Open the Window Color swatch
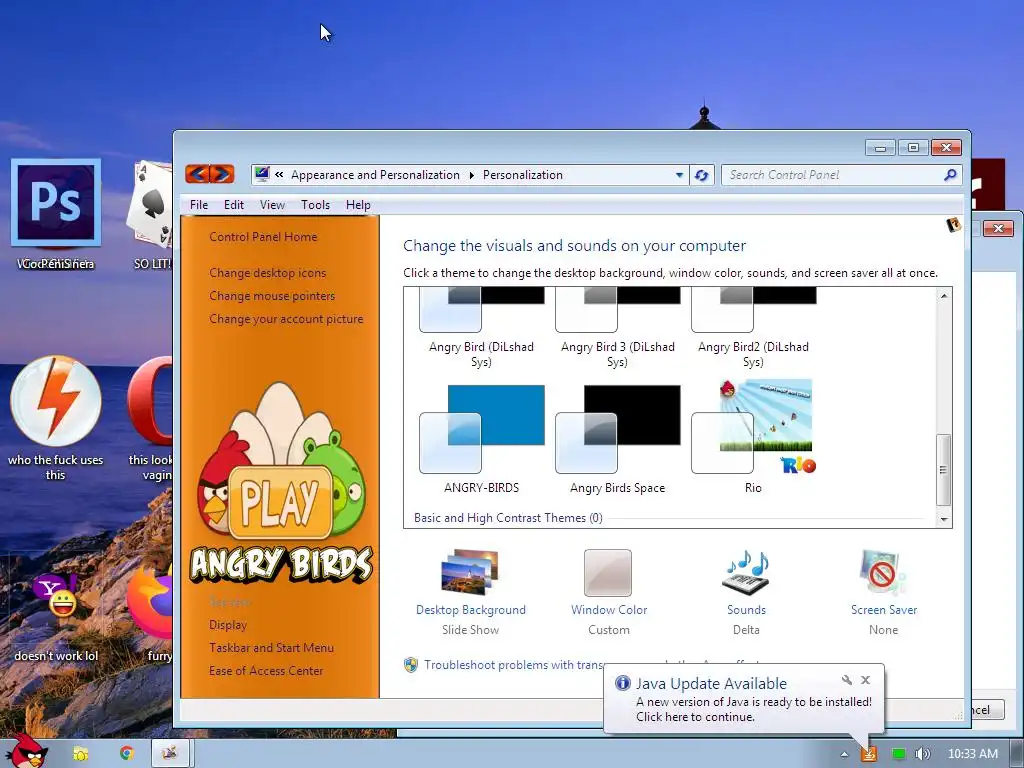Screen dimensions: 1024x768 tap(608, 573)
